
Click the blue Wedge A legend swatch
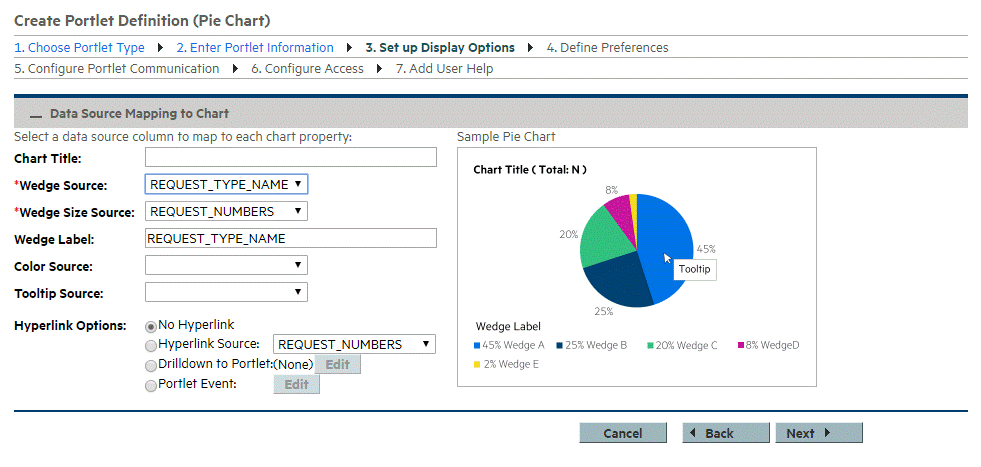click(x=477, y=346)
